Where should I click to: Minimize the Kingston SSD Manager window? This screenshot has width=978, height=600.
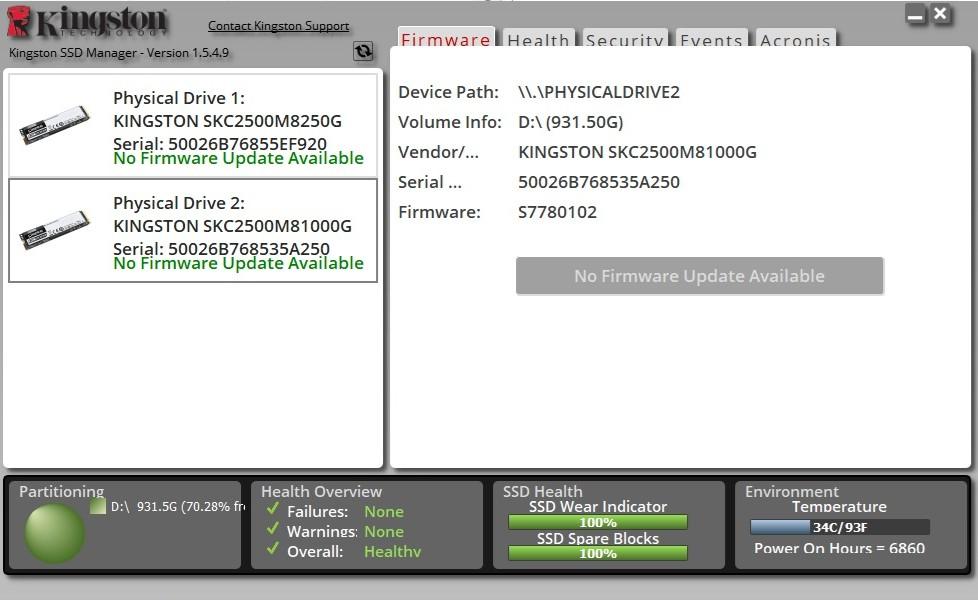916,14
